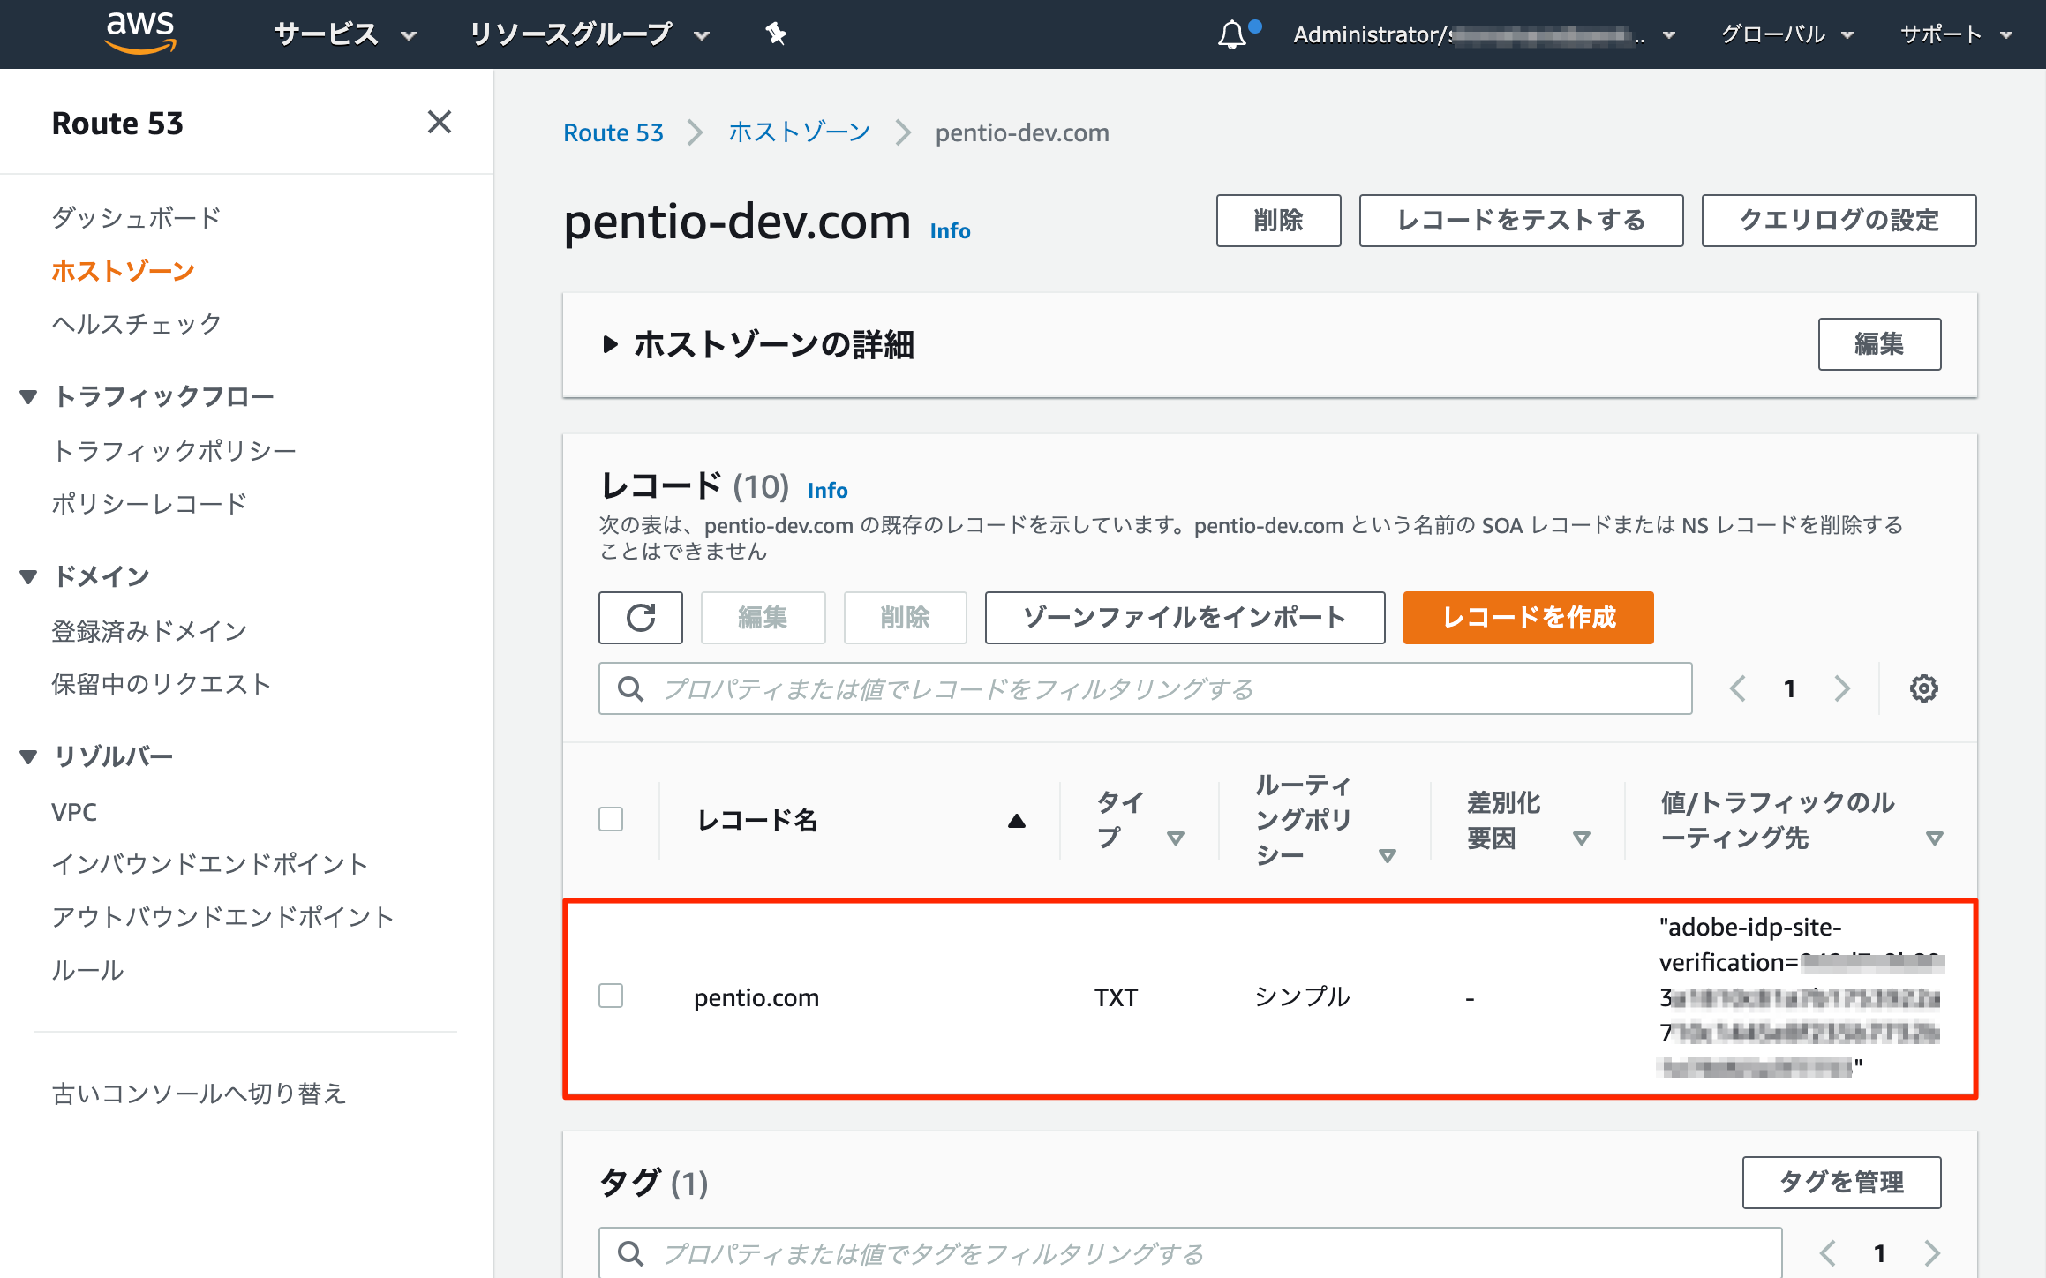Viewport: 2046px width, 1278px height.
Task: Collapse the ドメイン sidebar group
Action: 28,577
